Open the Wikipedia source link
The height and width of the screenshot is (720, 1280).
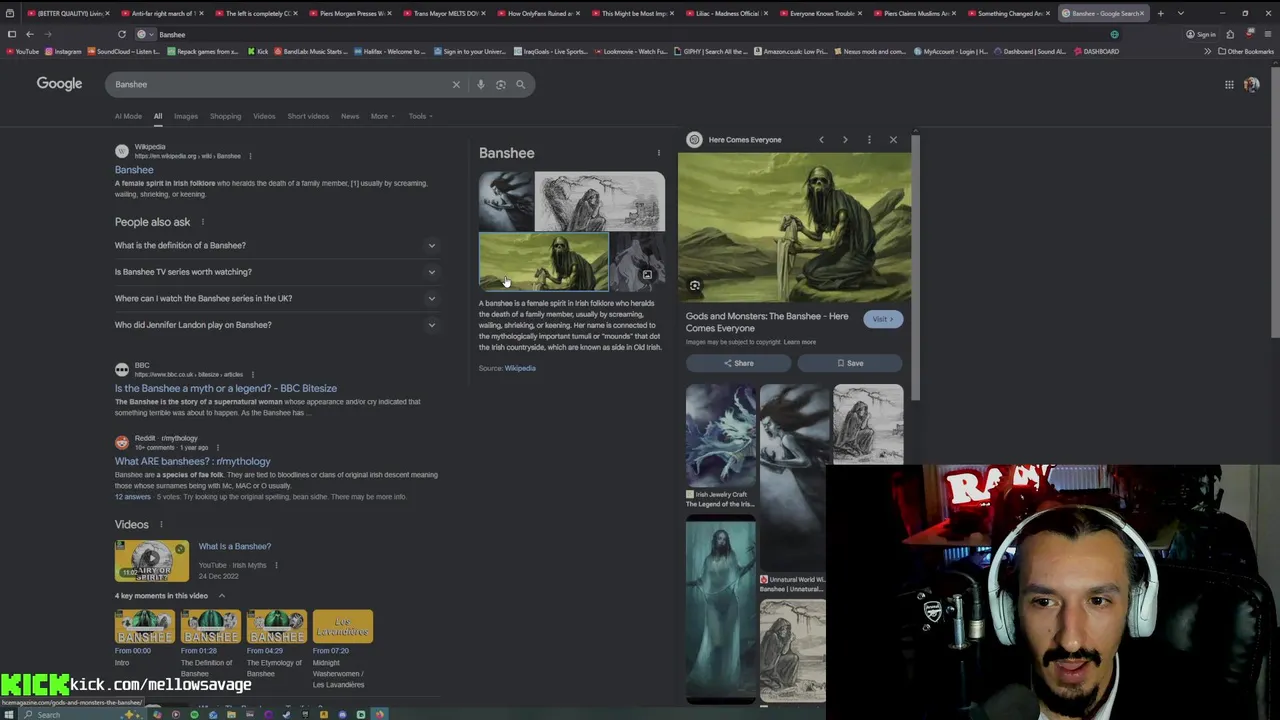[520, 368]
